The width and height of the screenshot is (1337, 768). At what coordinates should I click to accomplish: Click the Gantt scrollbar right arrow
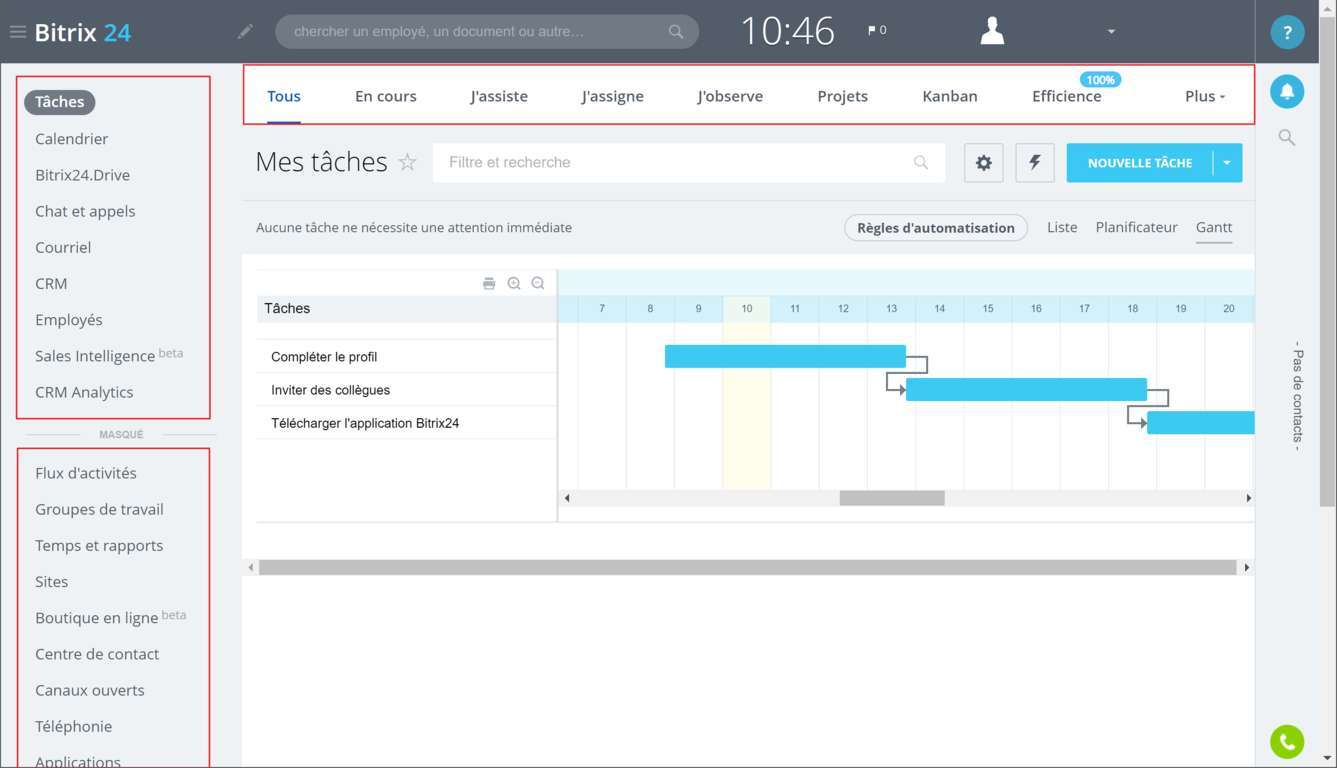click(1248, 498)
